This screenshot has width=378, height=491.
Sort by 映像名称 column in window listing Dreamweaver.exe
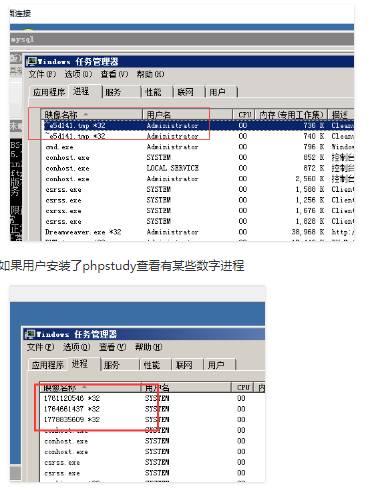(x=92, y=115)
